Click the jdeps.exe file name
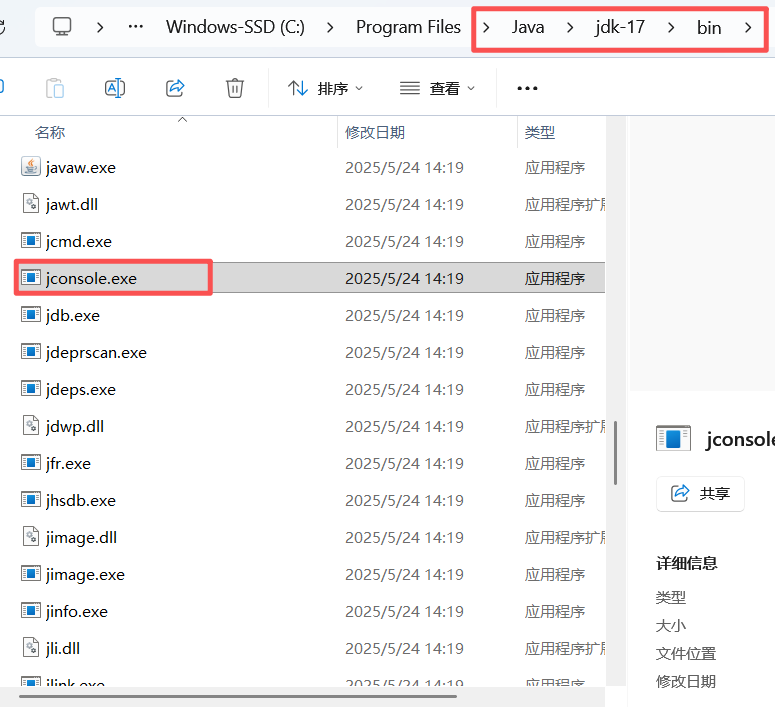Image resolution: width=775 pixels, height=711 pixels. coord(81,390)
